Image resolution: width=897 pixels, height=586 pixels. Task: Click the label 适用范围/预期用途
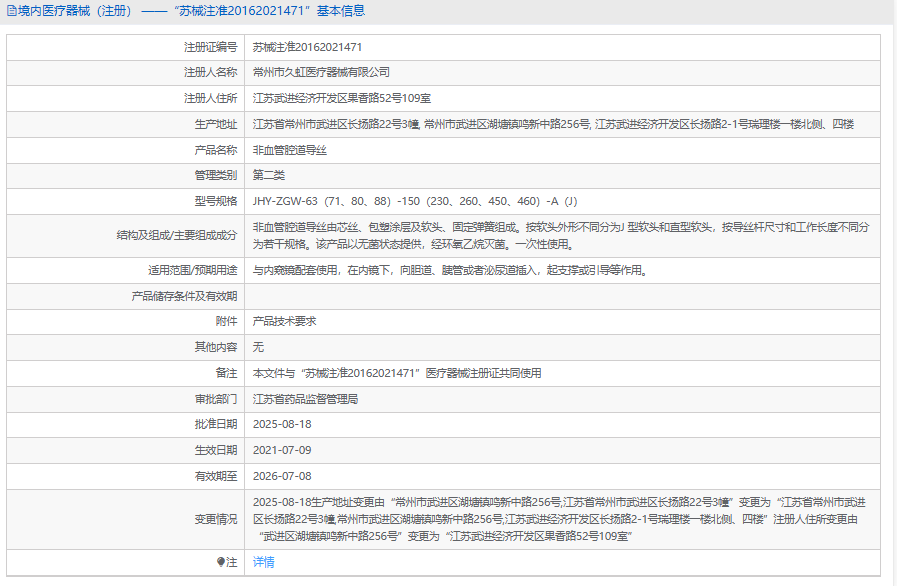click(x=192, y=270)
